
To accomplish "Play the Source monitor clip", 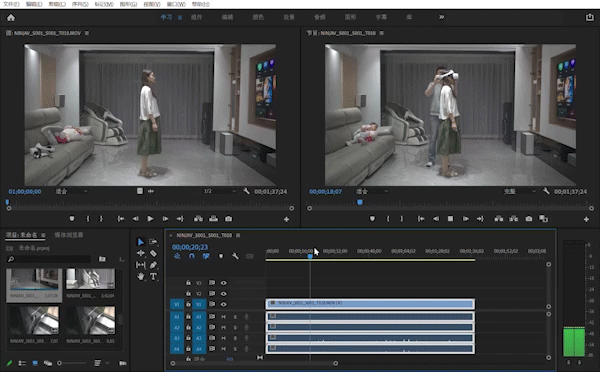I will click(150, 219).
